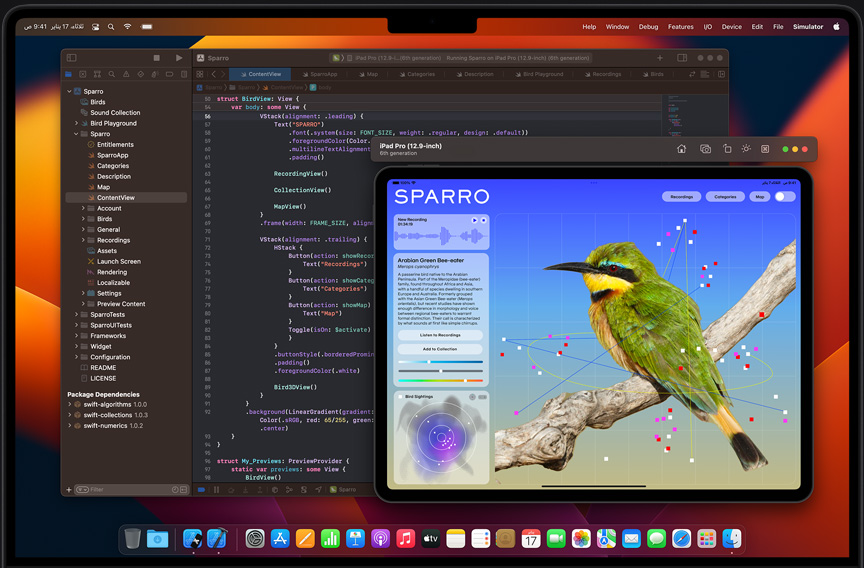The height and width of the screenshot is (568, 864).
Task: Click the simulator Home button icon
Action: click(681, 149)
